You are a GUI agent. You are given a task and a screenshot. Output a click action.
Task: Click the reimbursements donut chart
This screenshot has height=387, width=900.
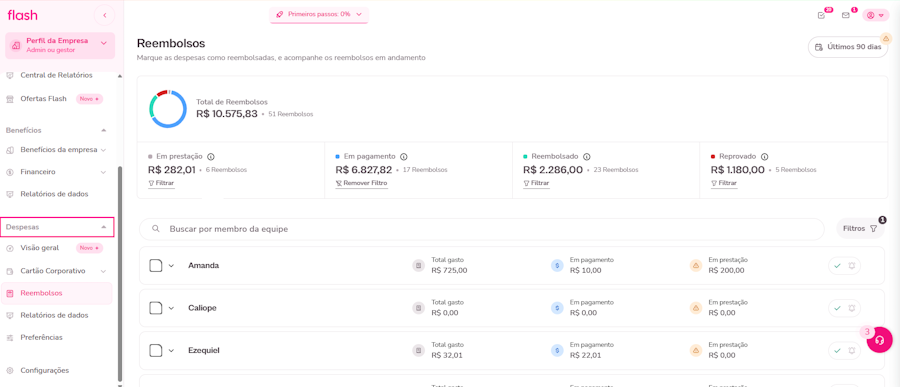click(168, 109)
